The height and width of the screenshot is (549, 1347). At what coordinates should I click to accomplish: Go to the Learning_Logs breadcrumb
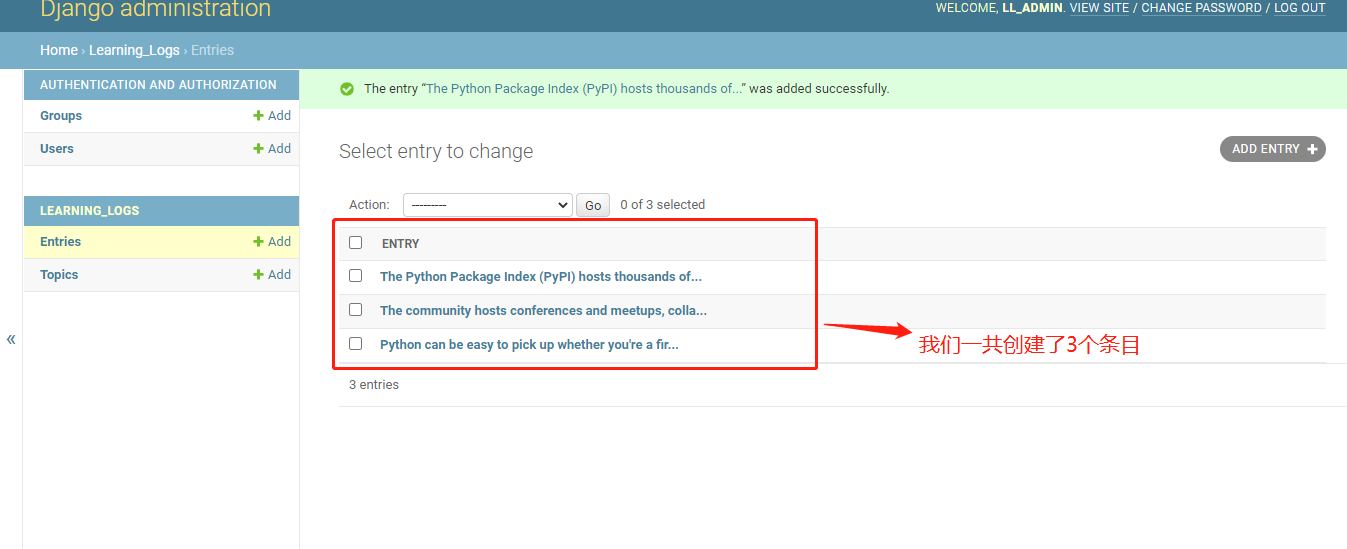coord(134,50)
